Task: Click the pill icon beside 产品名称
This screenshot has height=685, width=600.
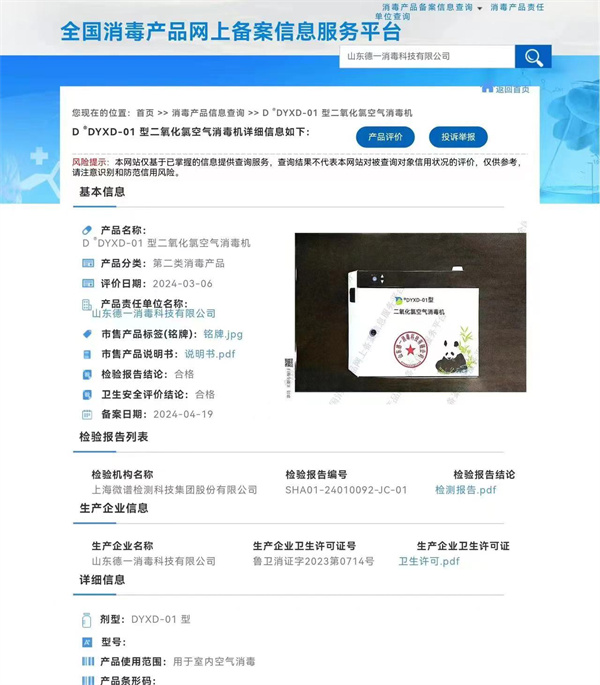Action: tap(87, 230)
